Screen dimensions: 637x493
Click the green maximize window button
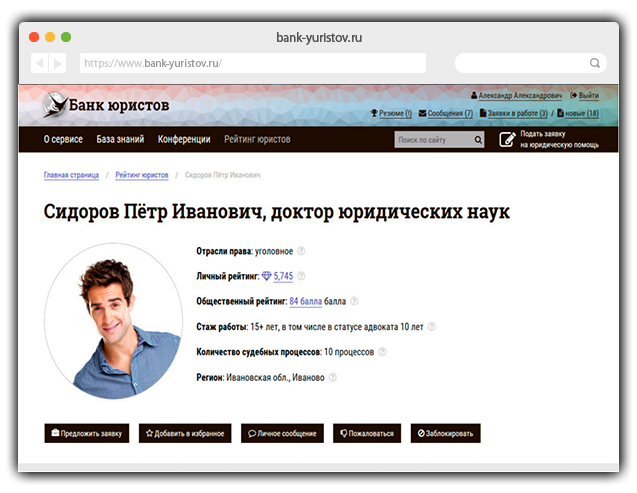[66, 37]
